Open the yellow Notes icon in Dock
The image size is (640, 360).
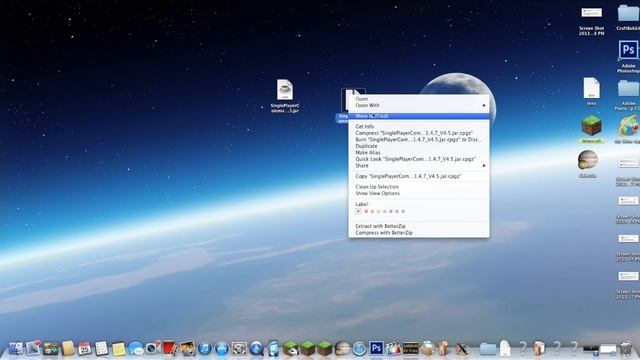point(118,349)
